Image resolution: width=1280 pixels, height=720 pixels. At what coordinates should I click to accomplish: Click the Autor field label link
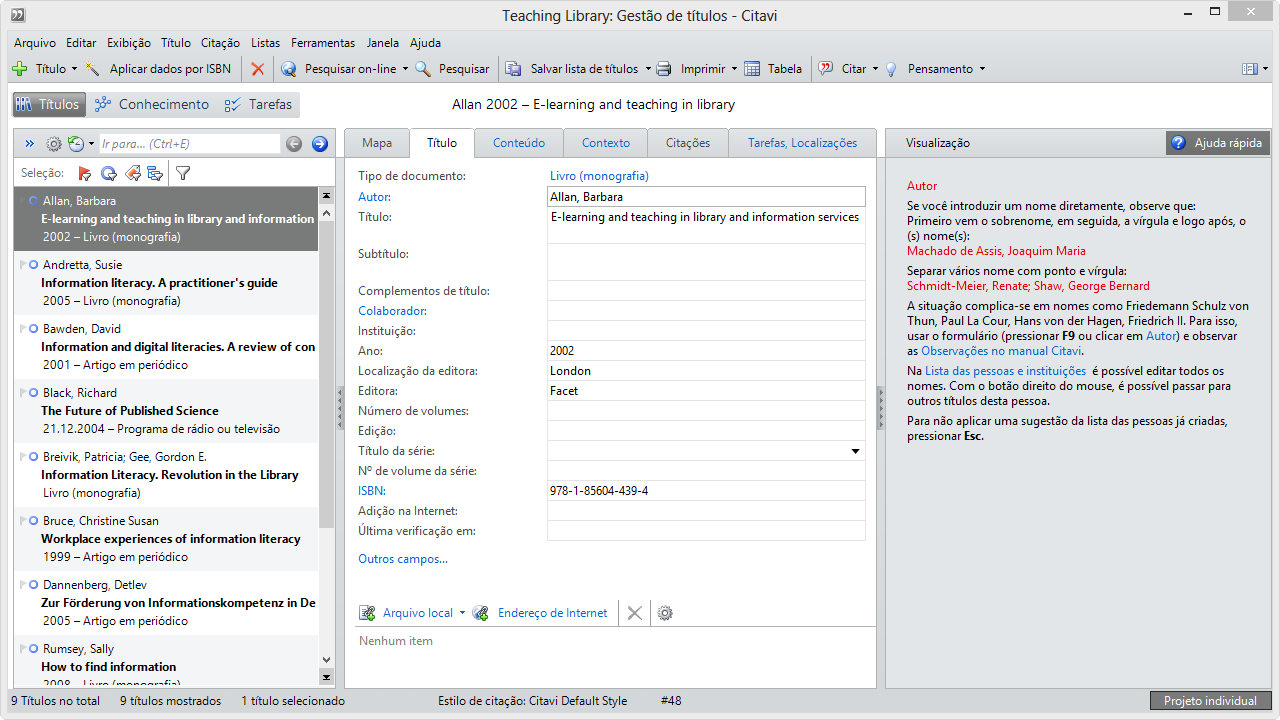pos(375,197)
